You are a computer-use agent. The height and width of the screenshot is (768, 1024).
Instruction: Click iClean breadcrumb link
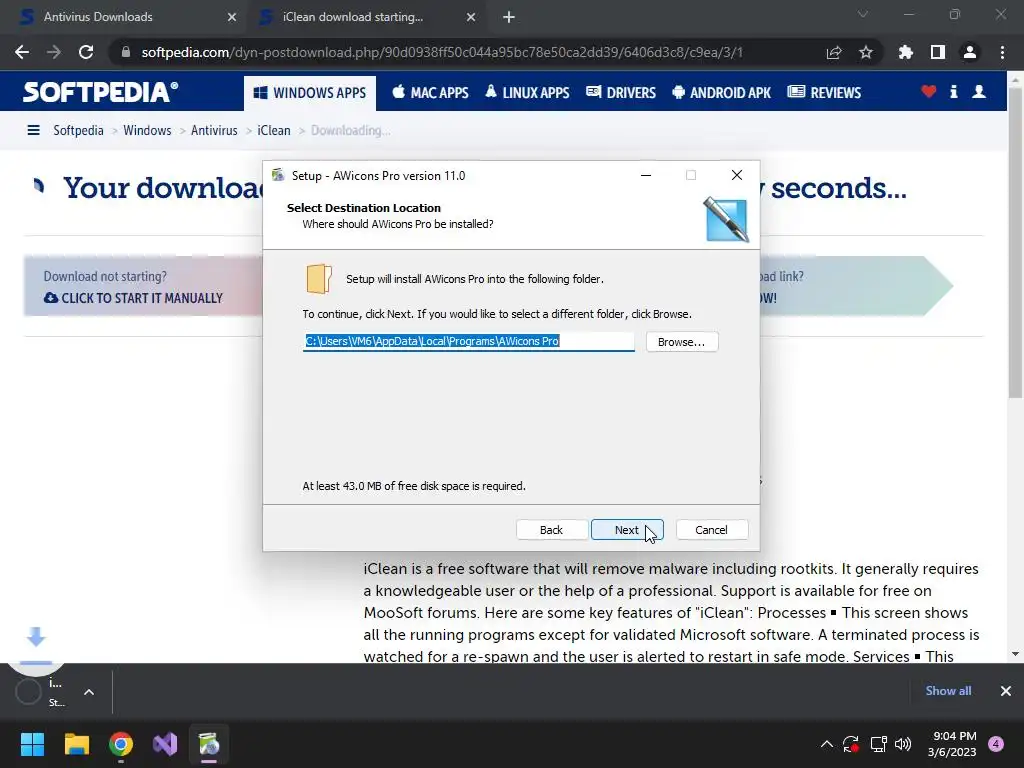point(274,130)
